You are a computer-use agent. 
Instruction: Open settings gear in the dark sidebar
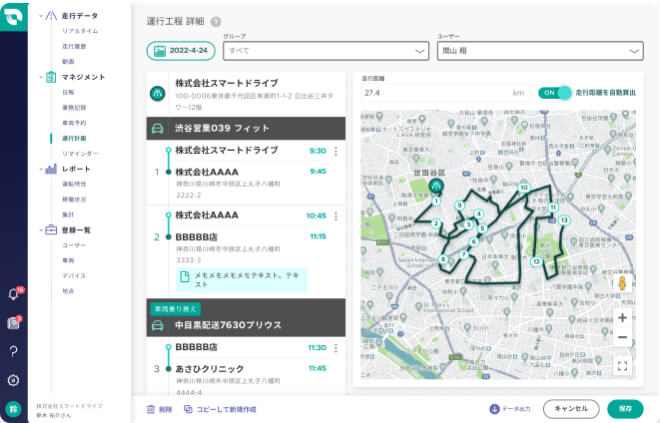point(13,380)
